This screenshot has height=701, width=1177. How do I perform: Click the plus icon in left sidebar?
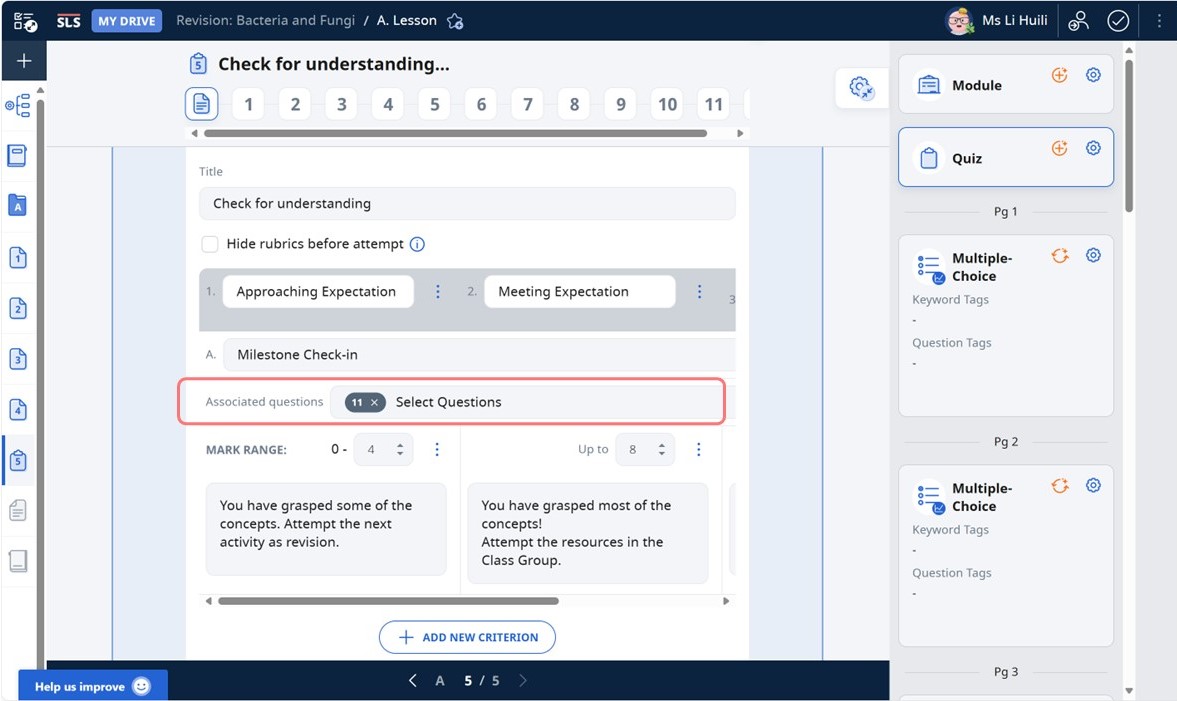pyautogui.click(x=24, y=61)
